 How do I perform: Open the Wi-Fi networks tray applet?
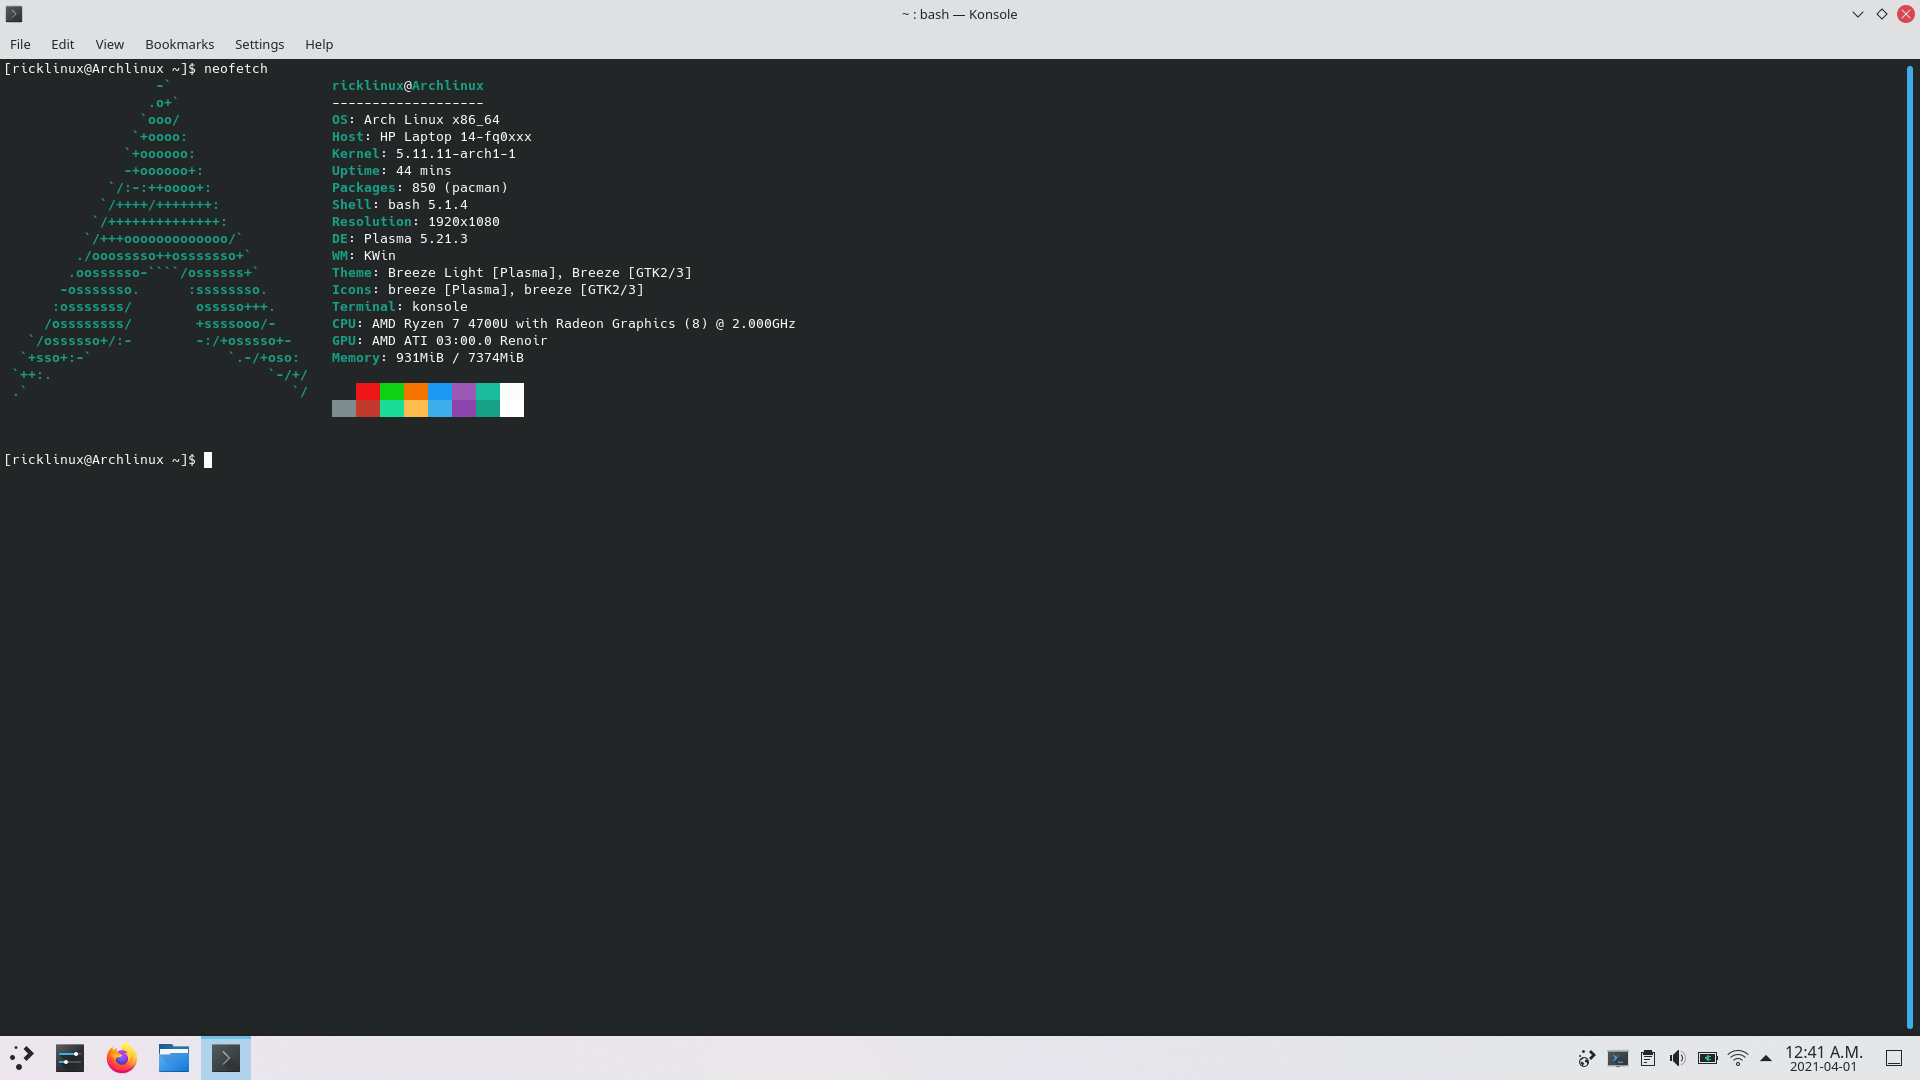pyautogui.click(x=1738, y=1058)
